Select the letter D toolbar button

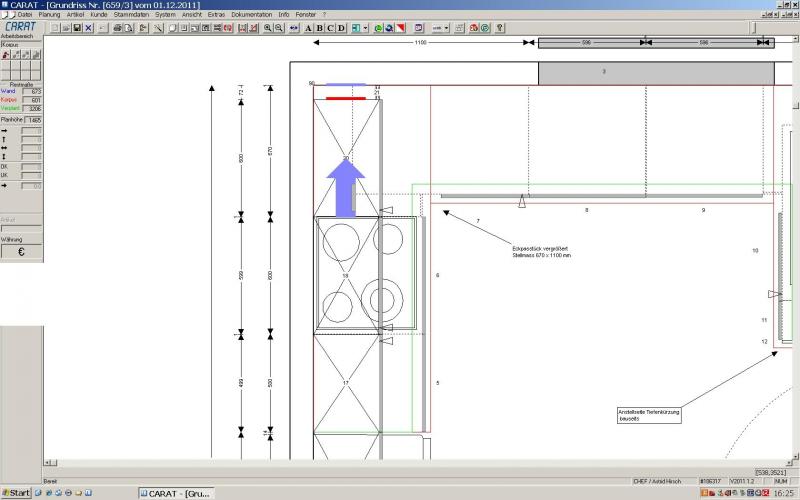tap(341, 28)
